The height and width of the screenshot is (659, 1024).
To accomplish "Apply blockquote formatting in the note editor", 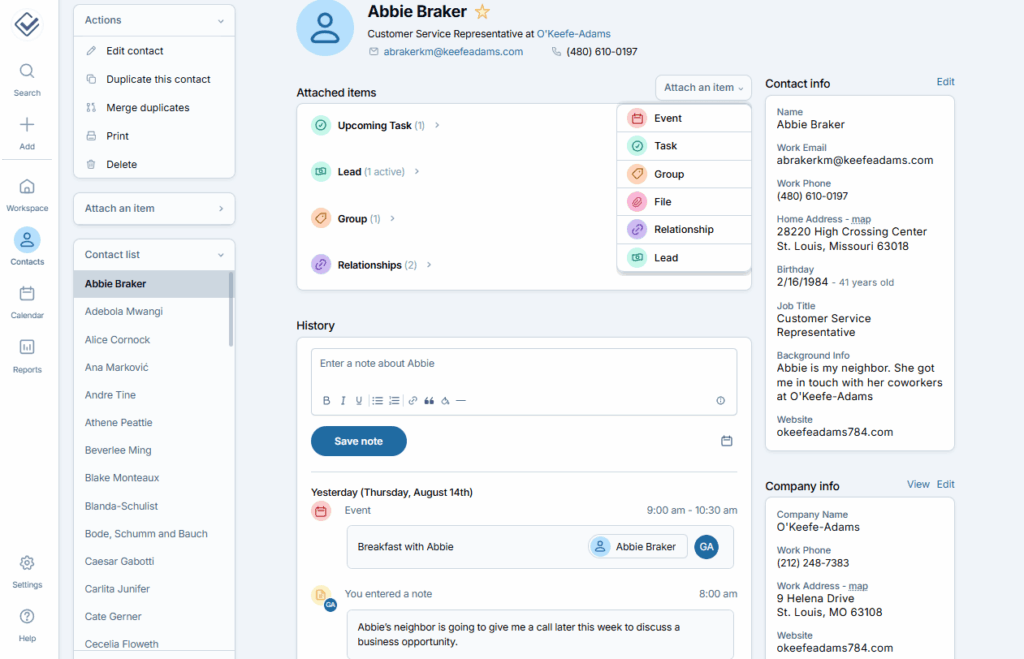I will 429,400.
